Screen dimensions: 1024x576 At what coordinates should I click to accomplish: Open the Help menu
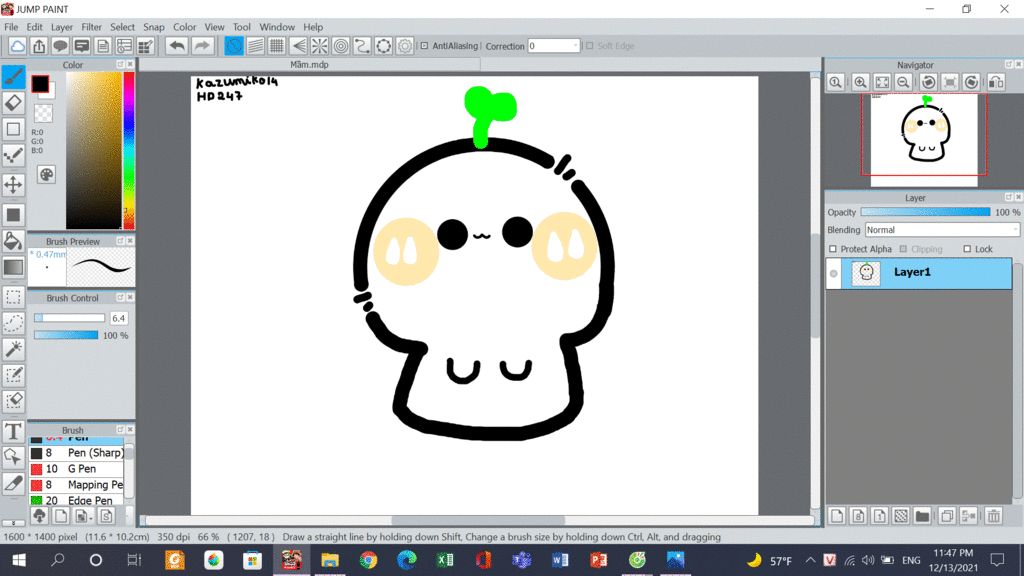point(313,27)
